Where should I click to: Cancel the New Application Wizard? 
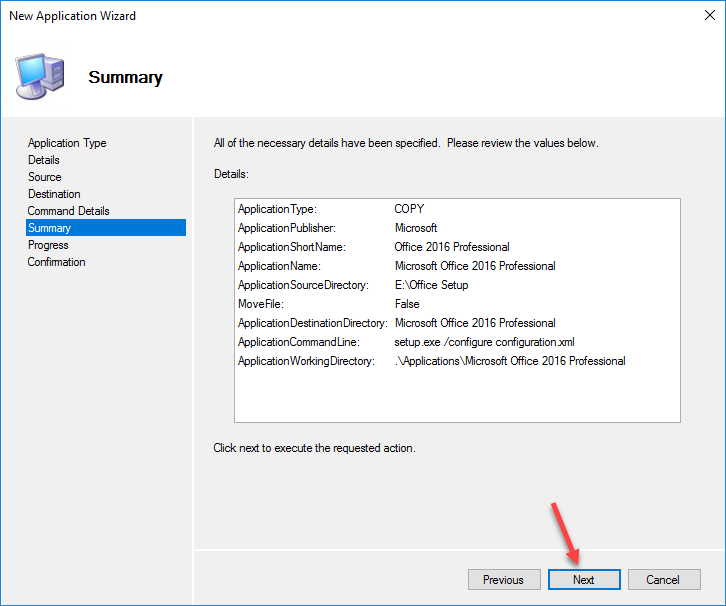click(x=662, y=580)
